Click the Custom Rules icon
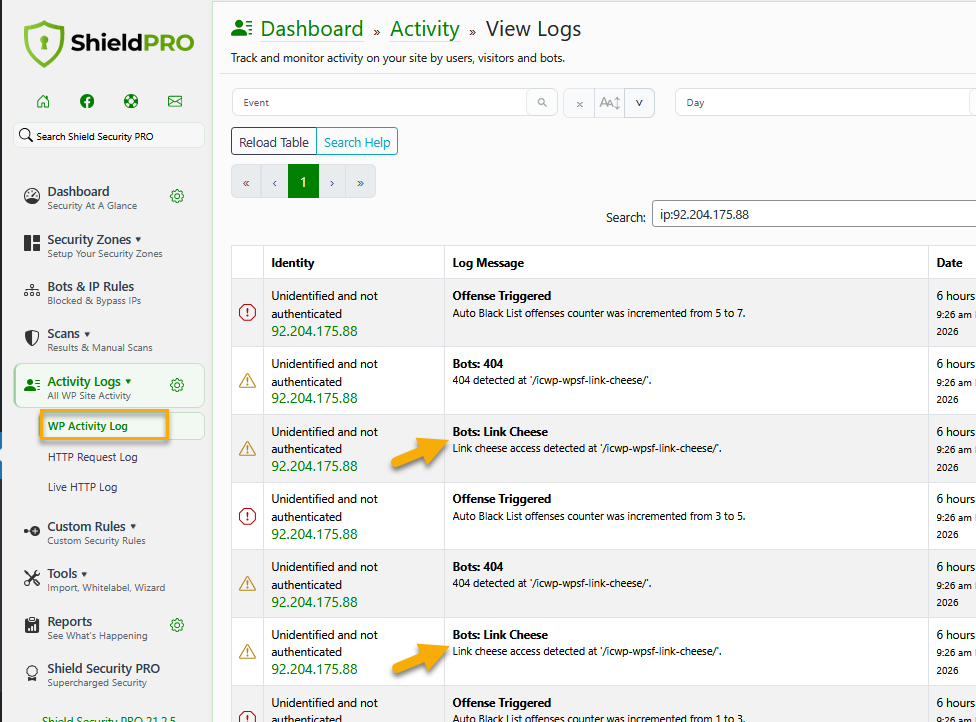The image size is (976, 722). coord(32,531)
